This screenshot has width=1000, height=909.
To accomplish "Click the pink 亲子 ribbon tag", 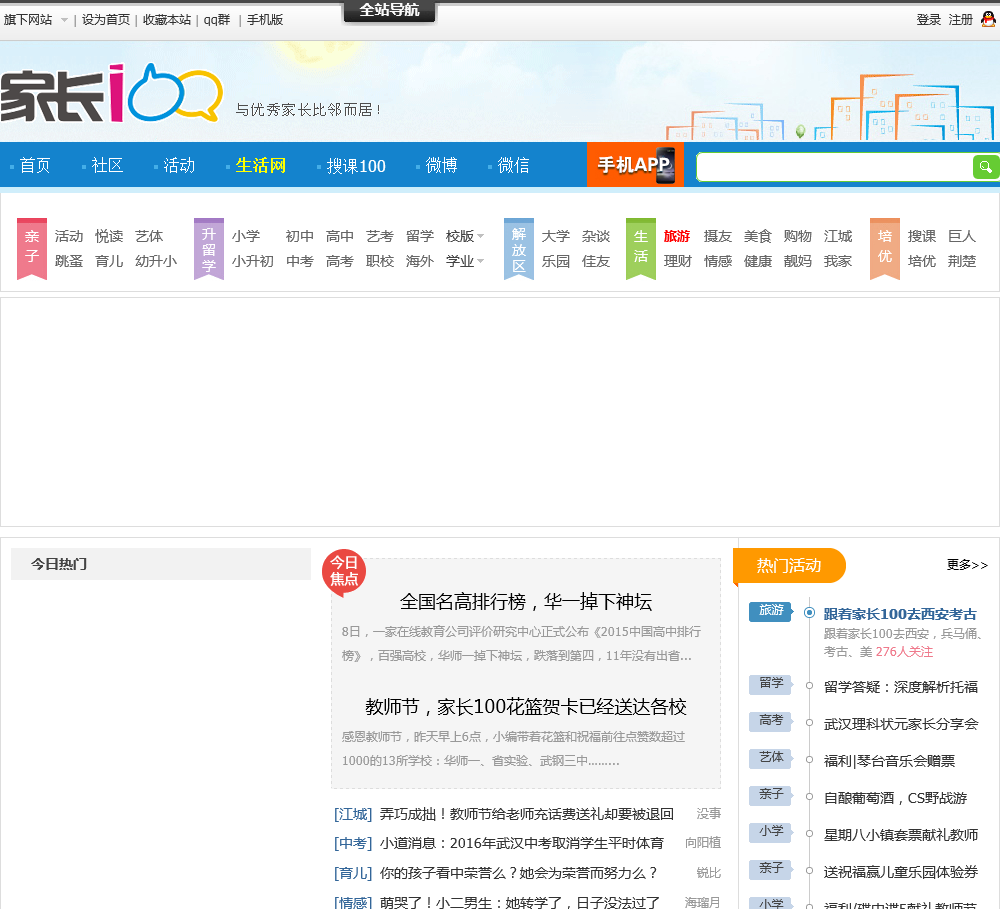I will (32, 248).
